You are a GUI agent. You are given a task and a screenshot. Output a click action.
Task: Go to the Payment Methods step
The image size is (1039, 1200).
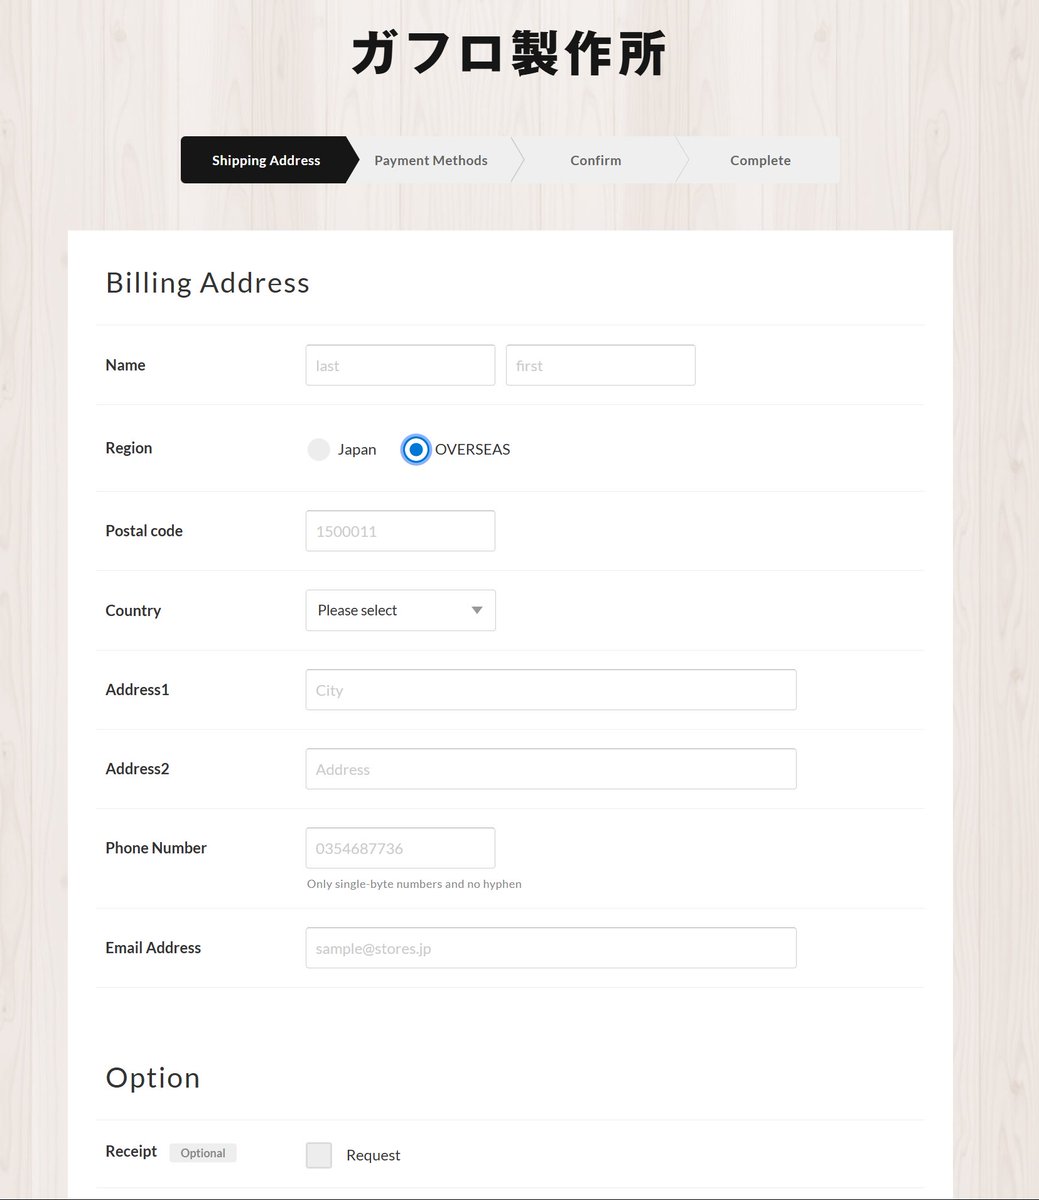point(431,160)
